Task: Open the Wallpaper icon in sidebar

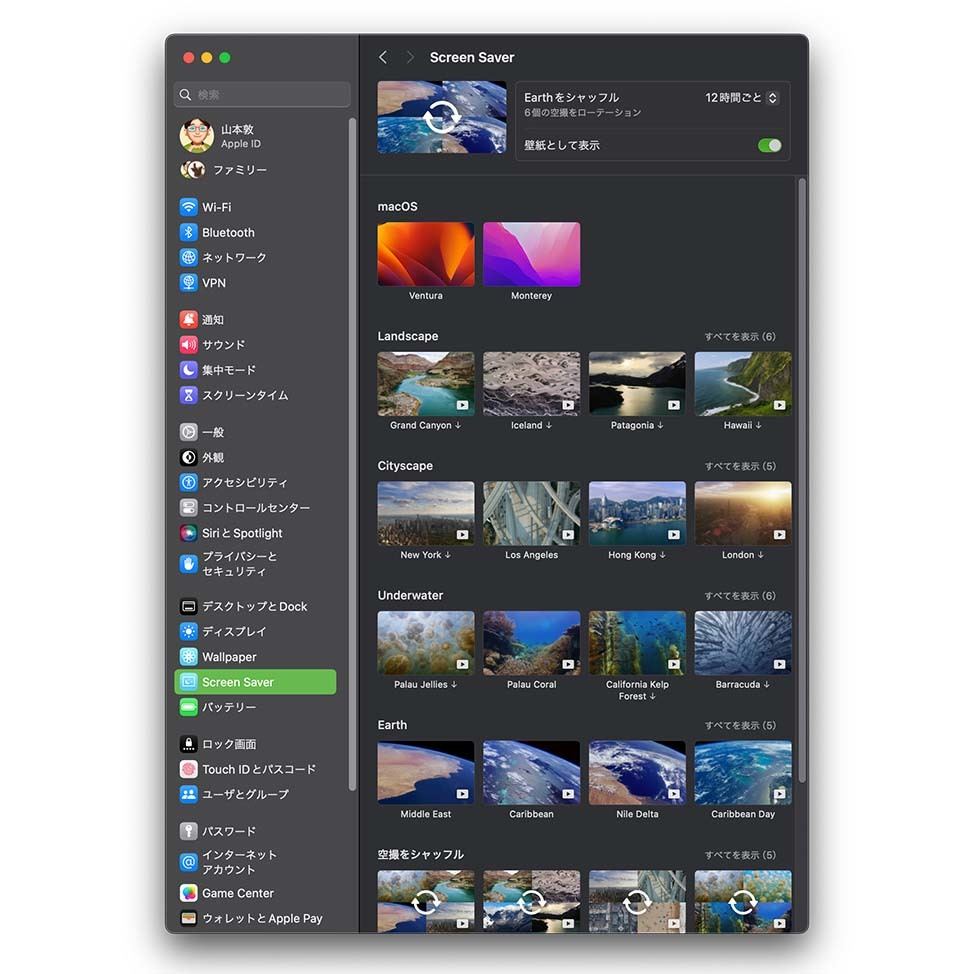Action: point(188,657)
